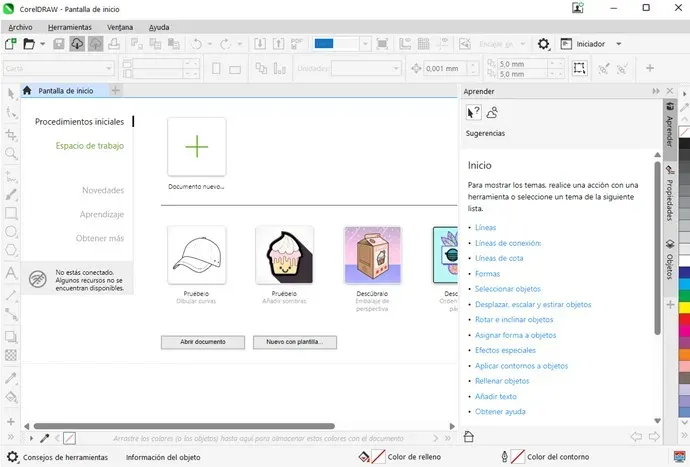Click the Wi-Fi offline status icon
This screenshot has width=690, height=467.
point(38,279)
